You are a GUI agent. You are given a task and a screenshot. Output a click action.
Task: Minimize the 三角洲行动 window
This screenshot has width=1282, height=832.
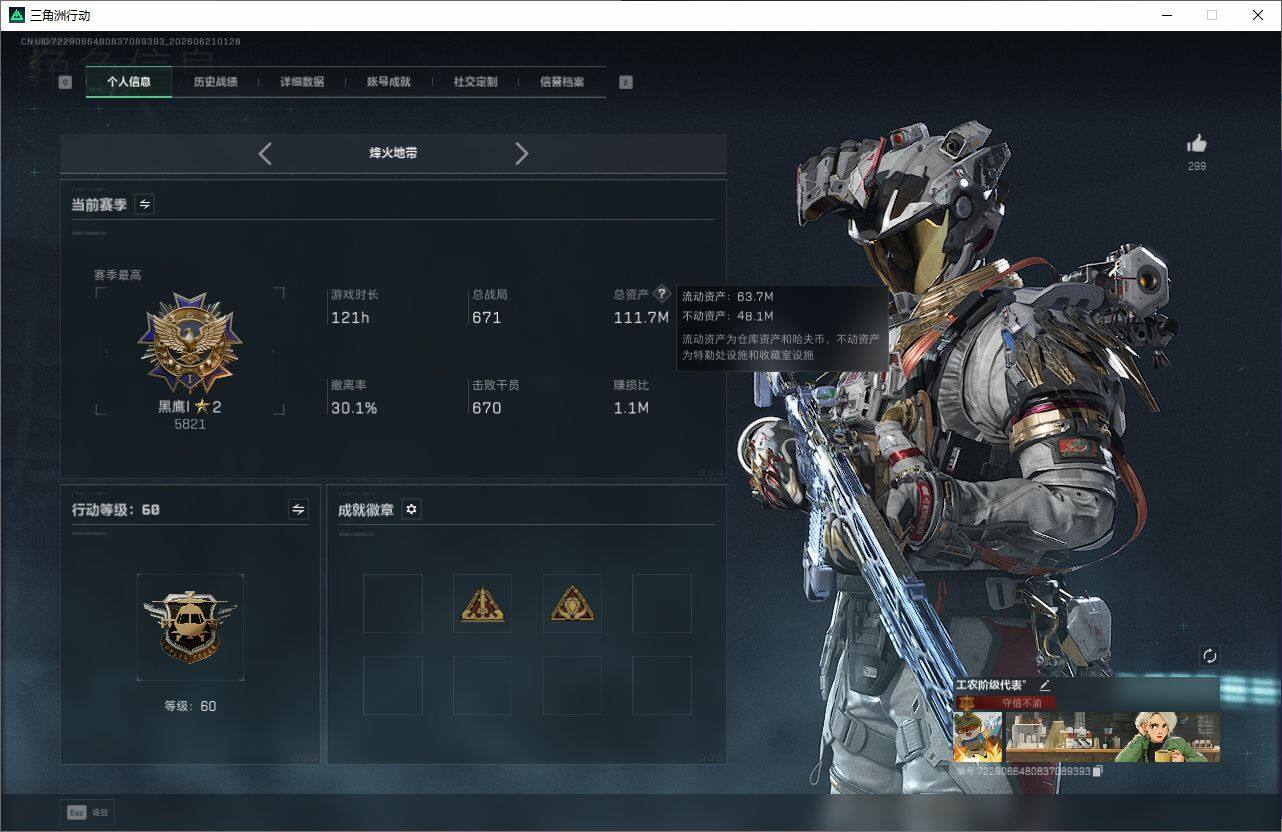pyautogui.click(x=1167, y=15)
